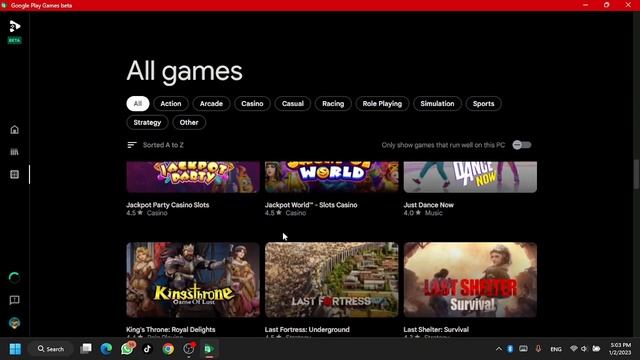Choose the Sports category chip

[483, 104]
